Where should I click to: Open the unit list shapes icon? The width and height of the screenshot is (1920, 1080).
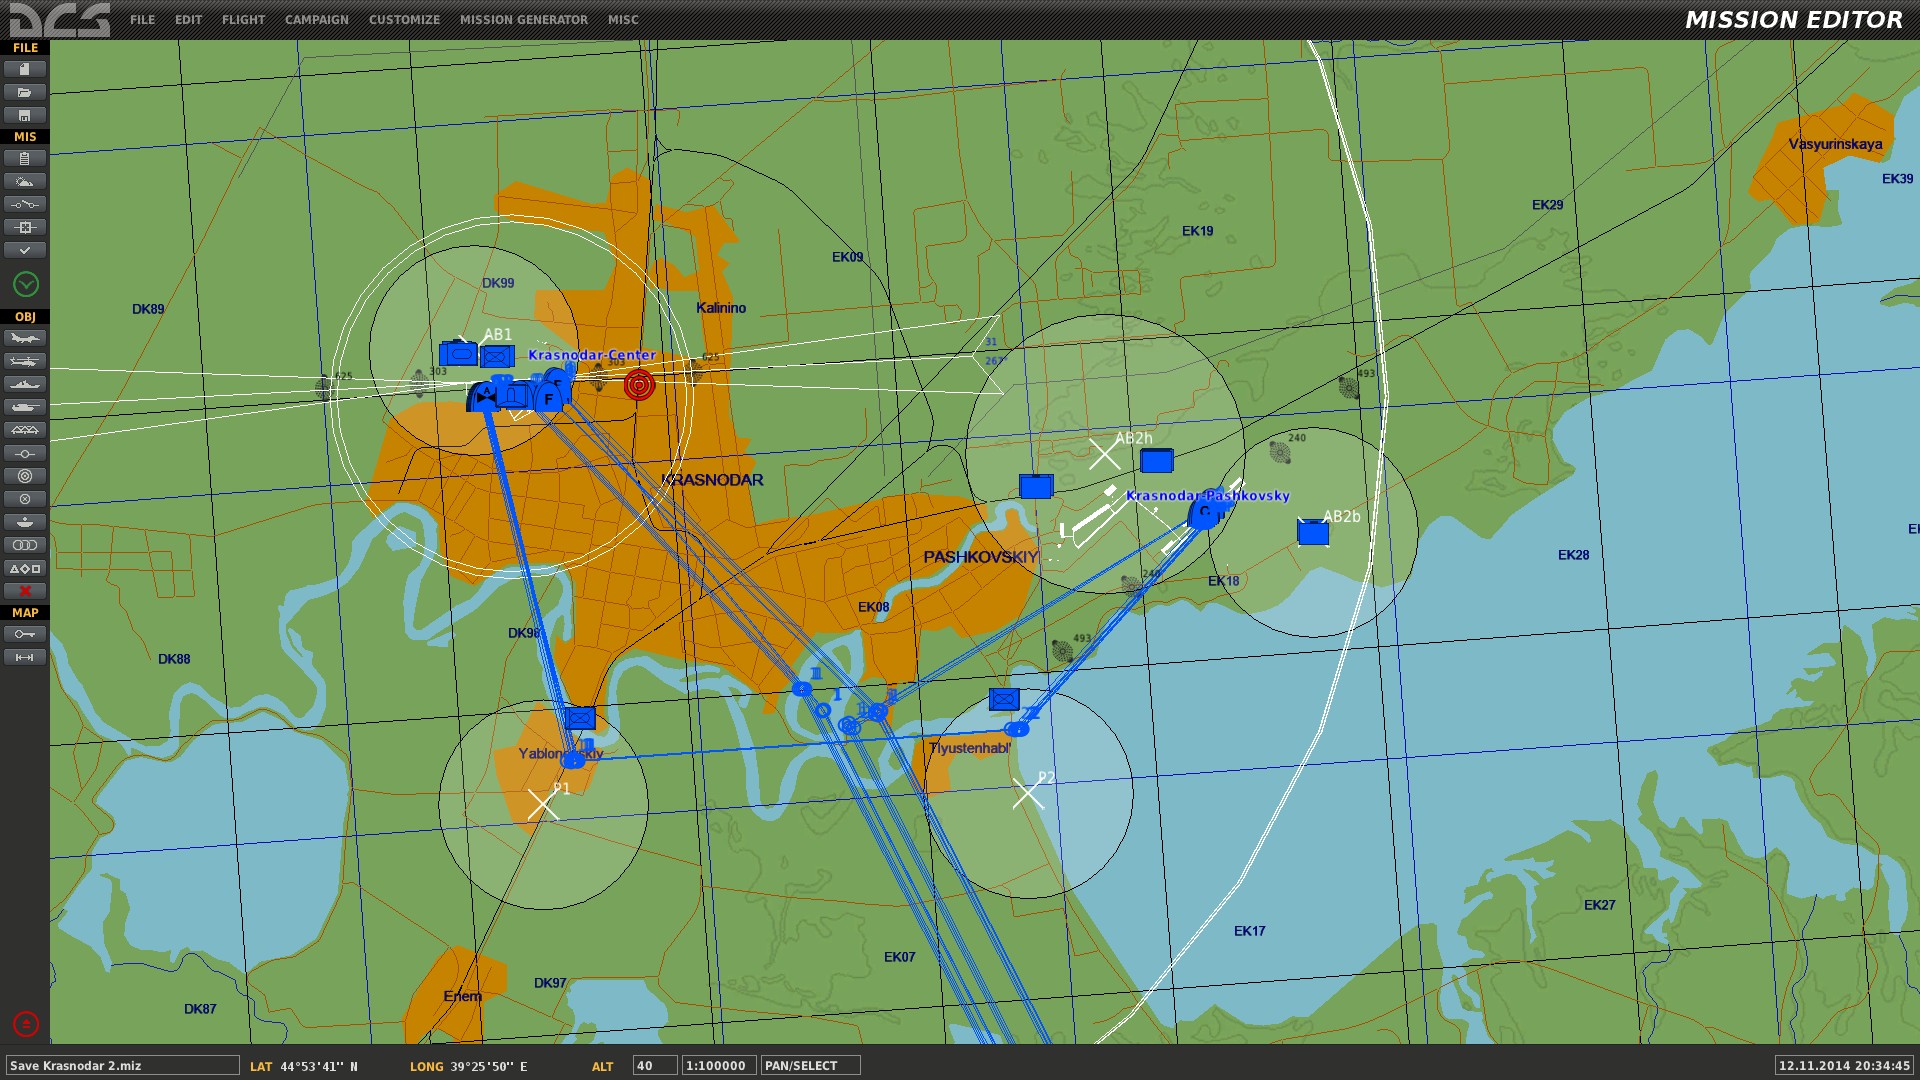(25, 568)
